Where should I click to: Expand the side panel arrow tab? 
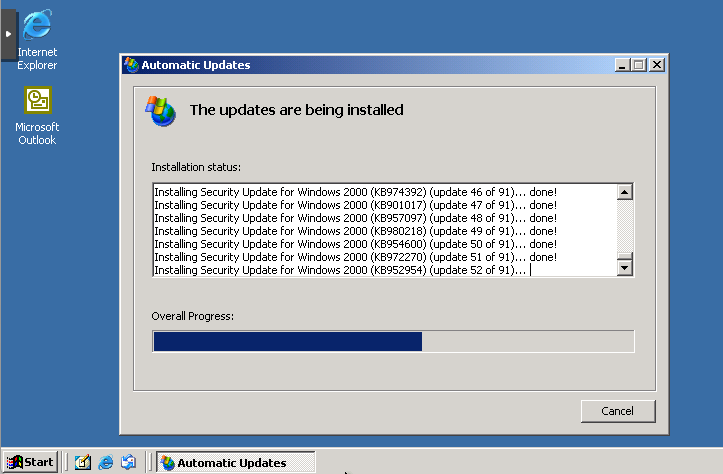pyautogui.click(x=8, y=35)
